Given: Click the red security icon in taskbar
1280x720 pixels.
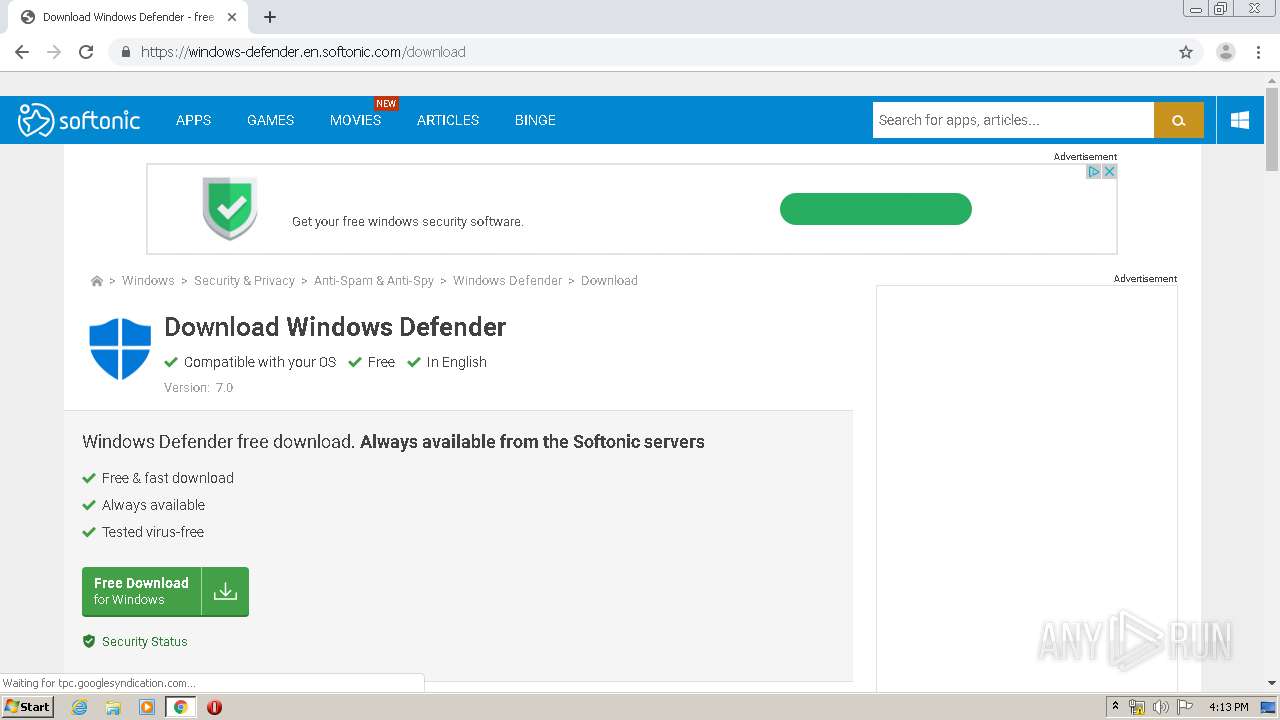Looking at the screenshot, I should pyautogui.click(x=214, y=707).
